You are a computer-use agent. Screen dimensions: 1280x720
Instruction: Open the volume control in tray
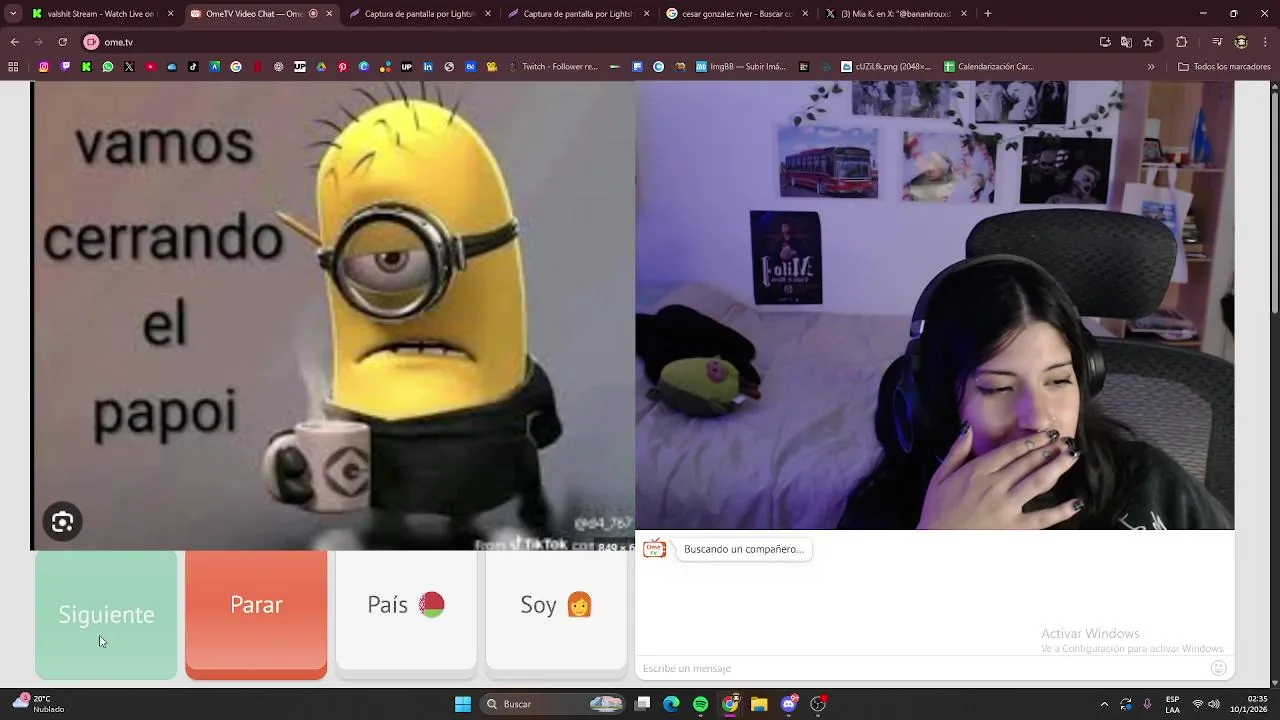pyautogui.click(x=1214, y=704)
